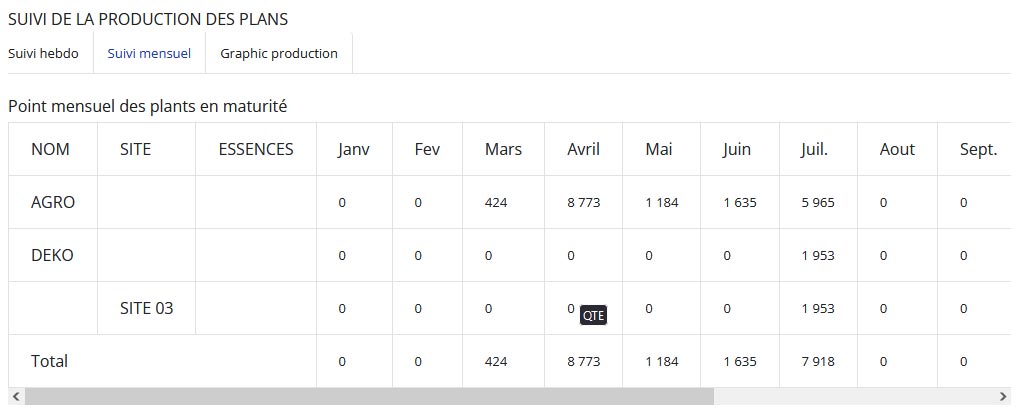The width and height of the screenshot is (1026, 419).
Task: Click the Total July value 7 918
Action: 818,361
